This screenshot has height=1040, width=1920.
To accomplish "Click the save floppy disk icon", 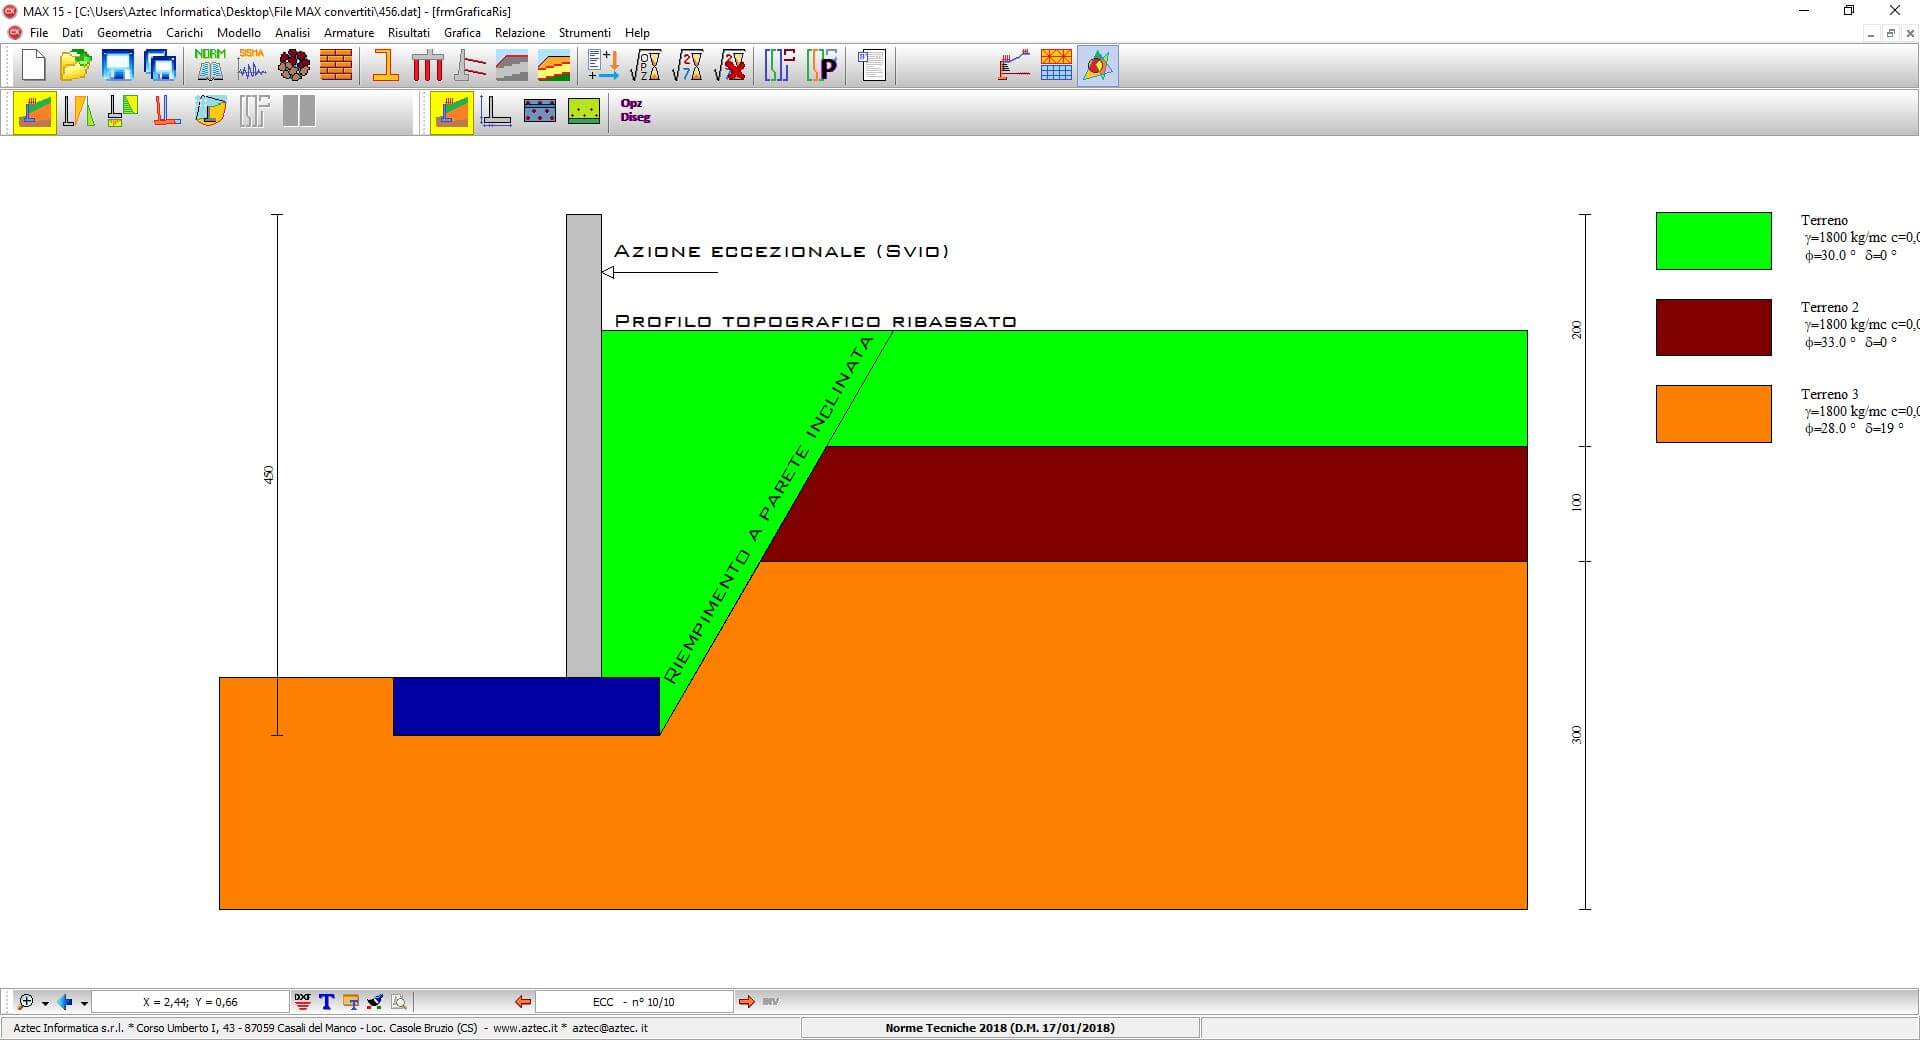I will [x=118, y=66].
